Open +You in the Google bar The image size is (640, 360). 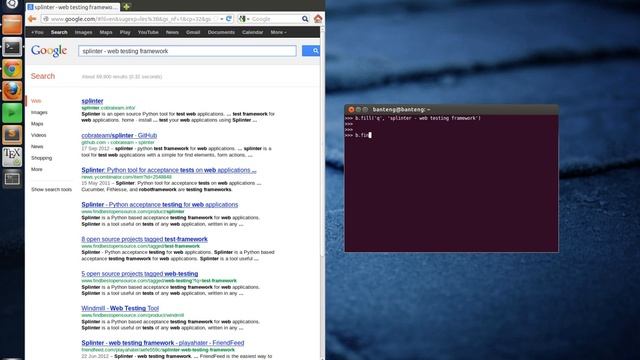click(37, 32)
